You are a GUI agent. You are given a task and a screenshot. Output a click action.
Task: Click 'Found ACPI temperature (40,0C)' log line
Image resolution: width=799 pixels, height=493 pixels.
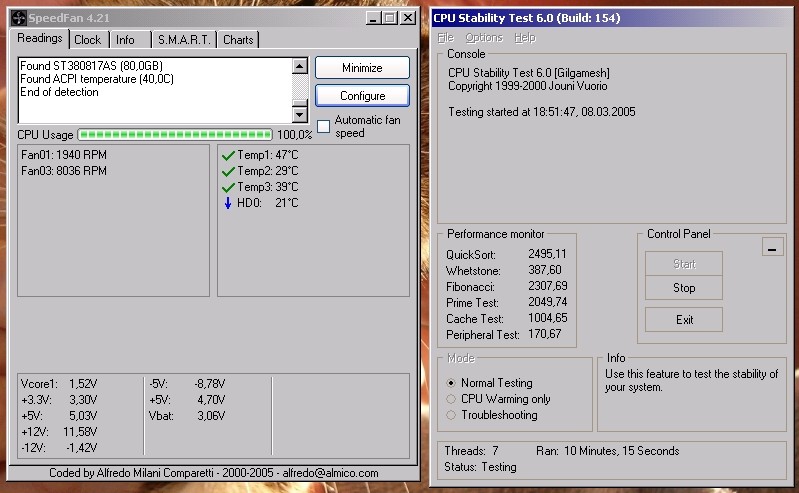click(x=97, y=79)
